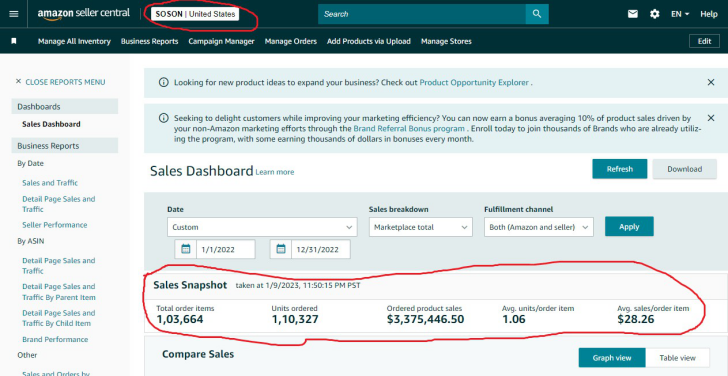The width and height of the screenshot is (728, 376).
Task: Open Sales and Traffic report
Action: [x=50, y=183]
